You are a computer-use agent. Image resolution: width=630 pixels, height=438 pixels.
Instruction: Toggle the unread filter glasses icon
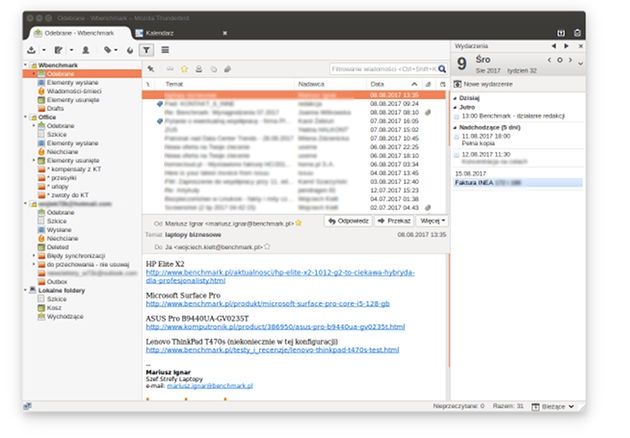point(170,69)
